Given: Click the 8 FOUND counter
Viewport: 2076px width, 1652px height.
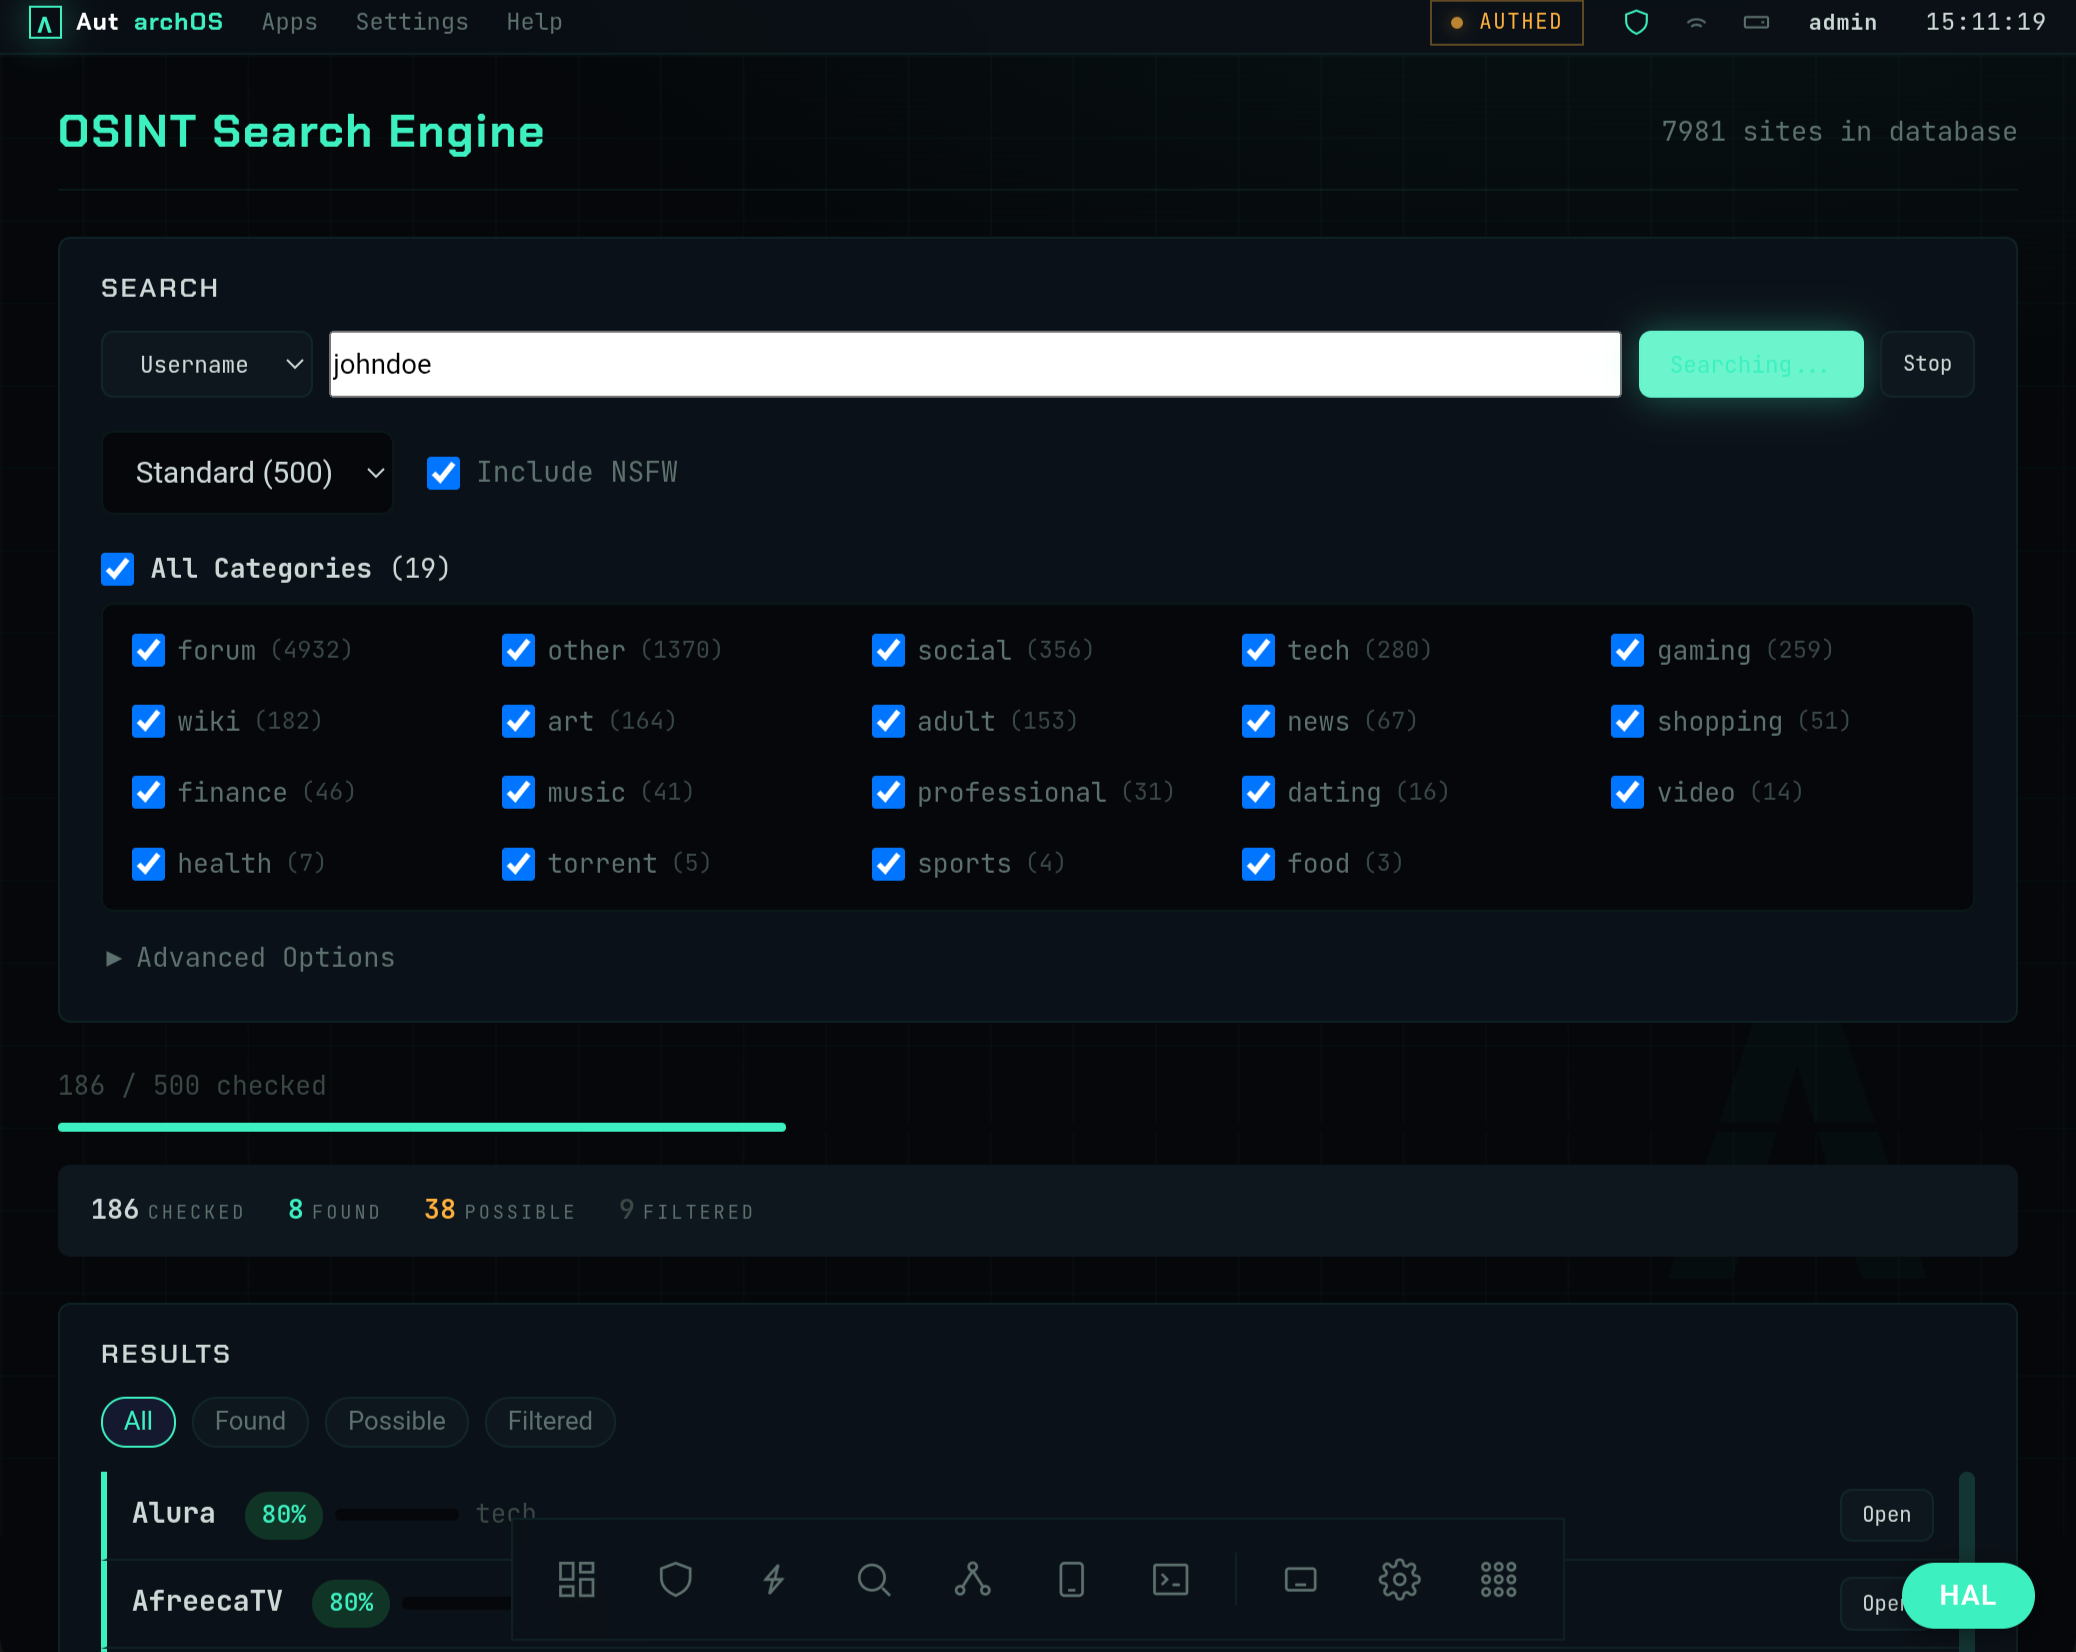Looking at the screenshot, I should pos(334,1210).
